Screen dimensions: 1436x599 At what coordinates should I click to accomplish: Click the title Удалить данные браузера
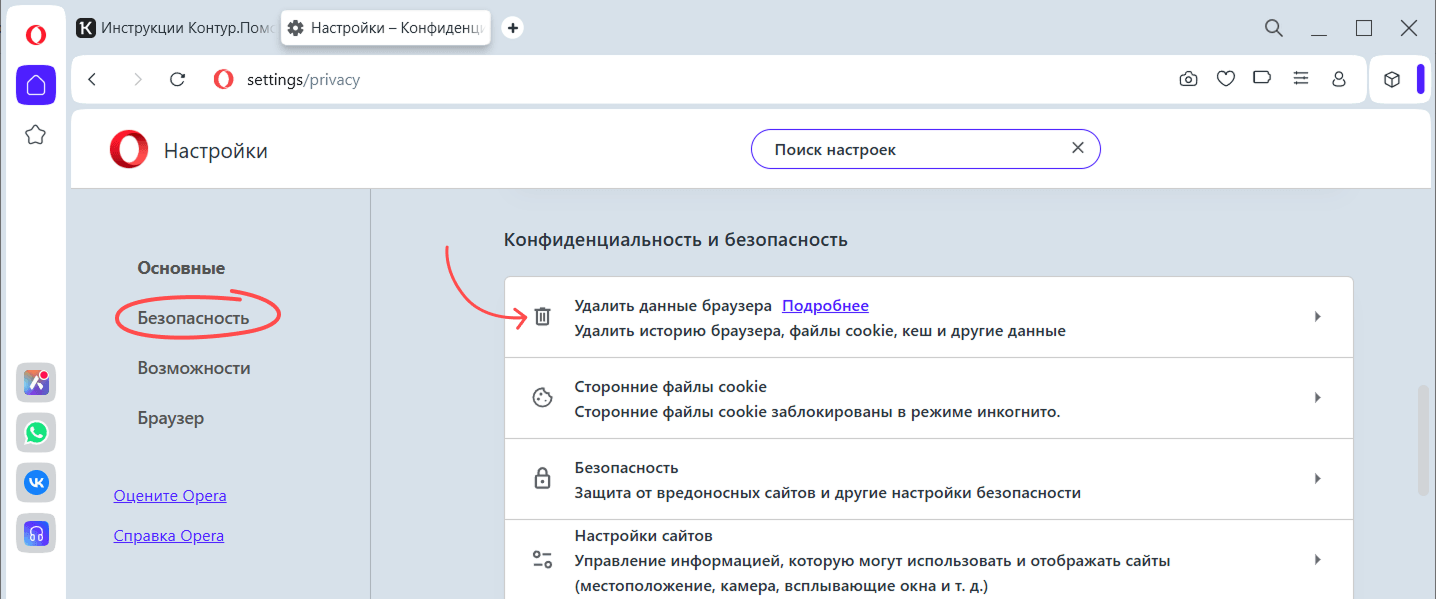tap(673, 306)
